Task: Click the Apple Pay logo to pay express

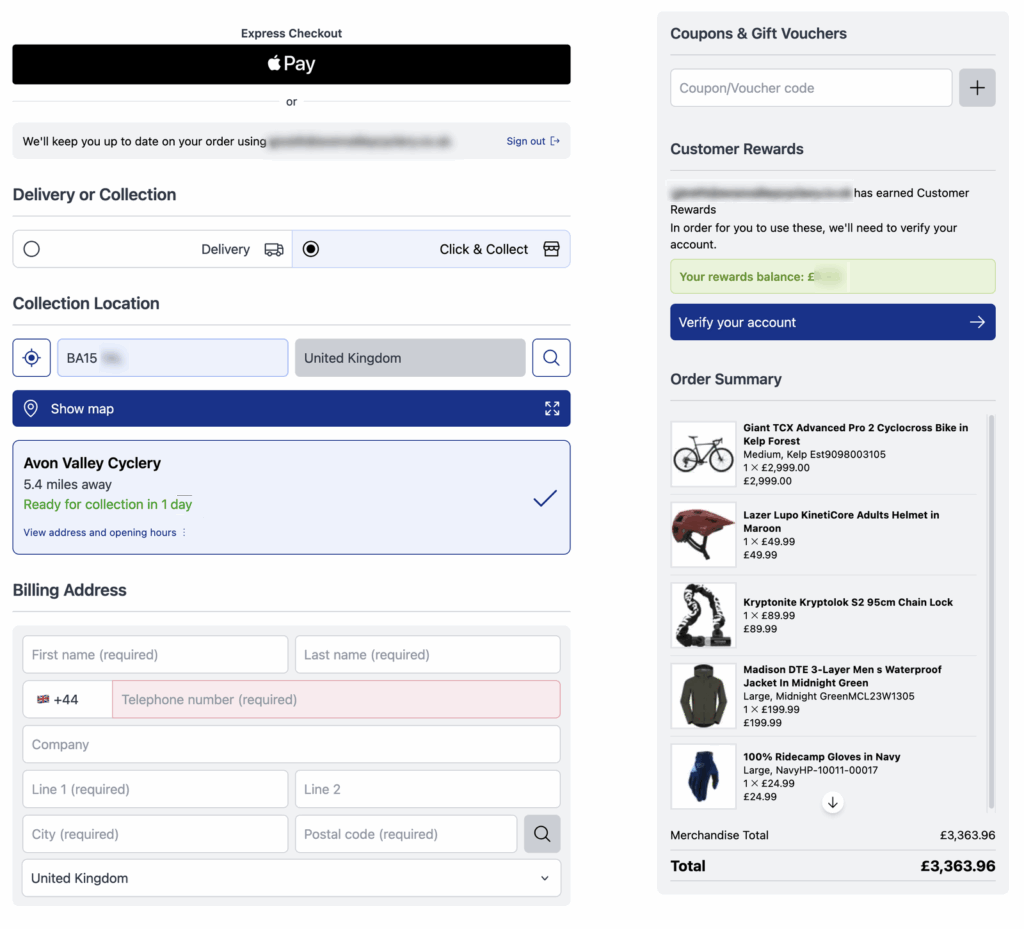Action: (x=291, y=64)
